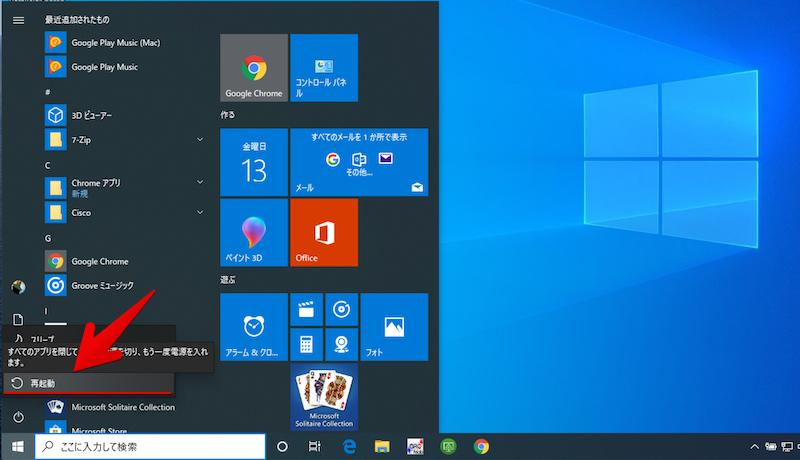
Task: Show hidden system tray icons
Action: (755, 446)
